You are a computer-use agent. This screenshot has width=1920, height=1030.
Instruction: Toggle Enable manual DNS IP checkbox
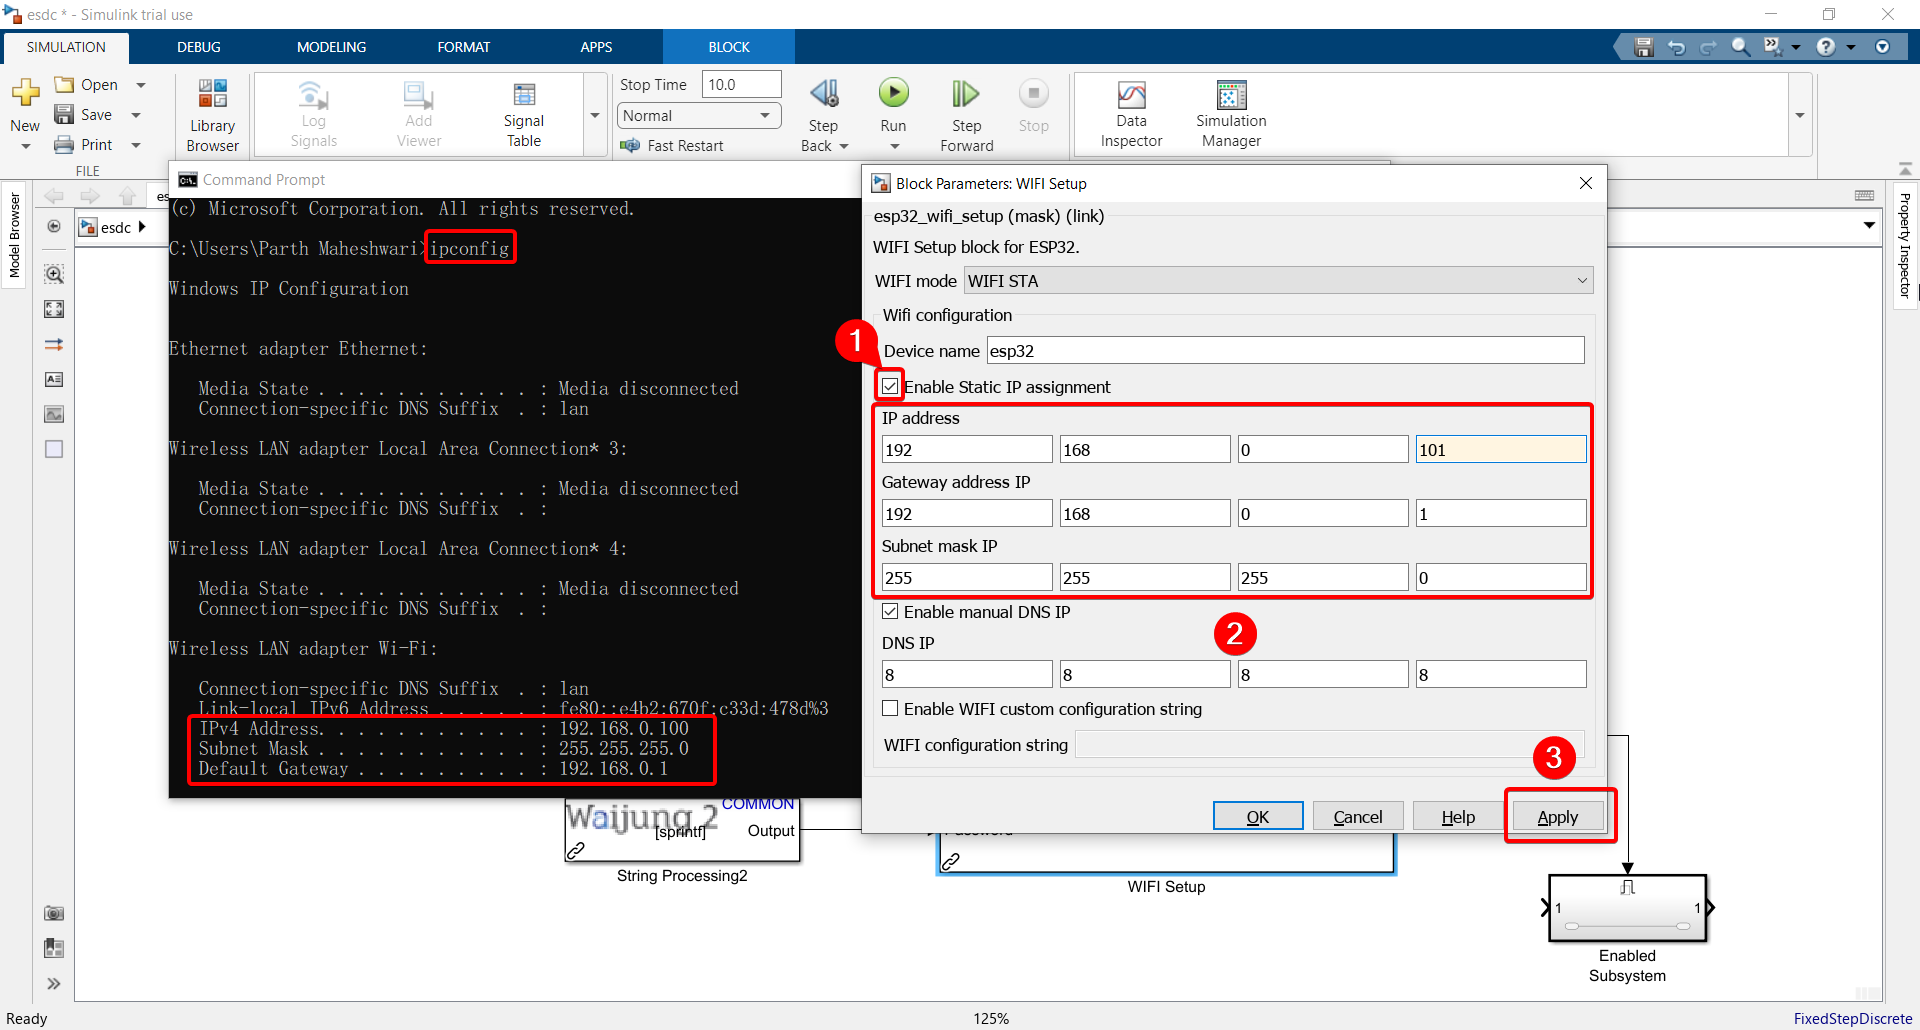point(890,611)
